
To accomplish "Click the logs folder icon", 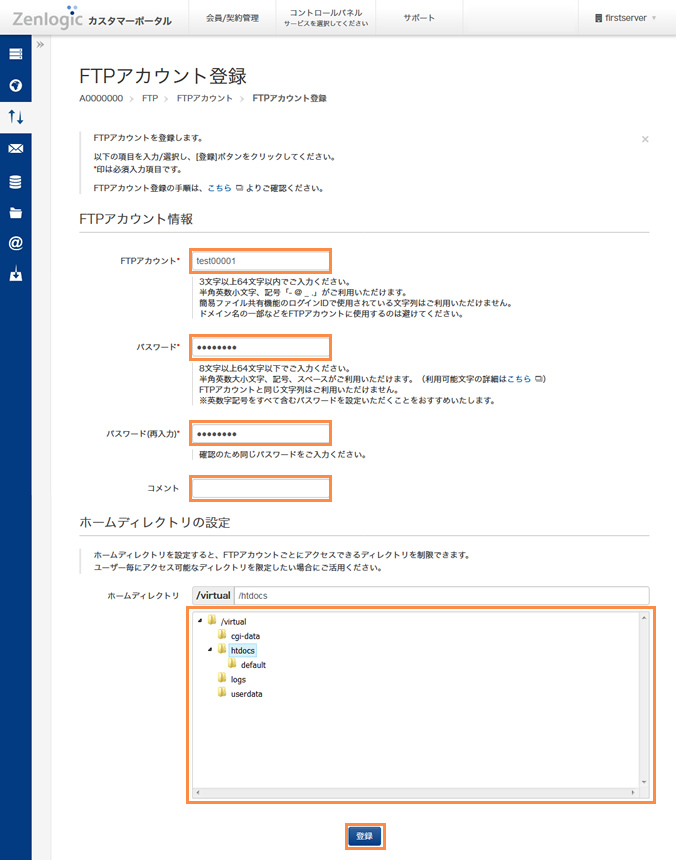I will [221, 678].
